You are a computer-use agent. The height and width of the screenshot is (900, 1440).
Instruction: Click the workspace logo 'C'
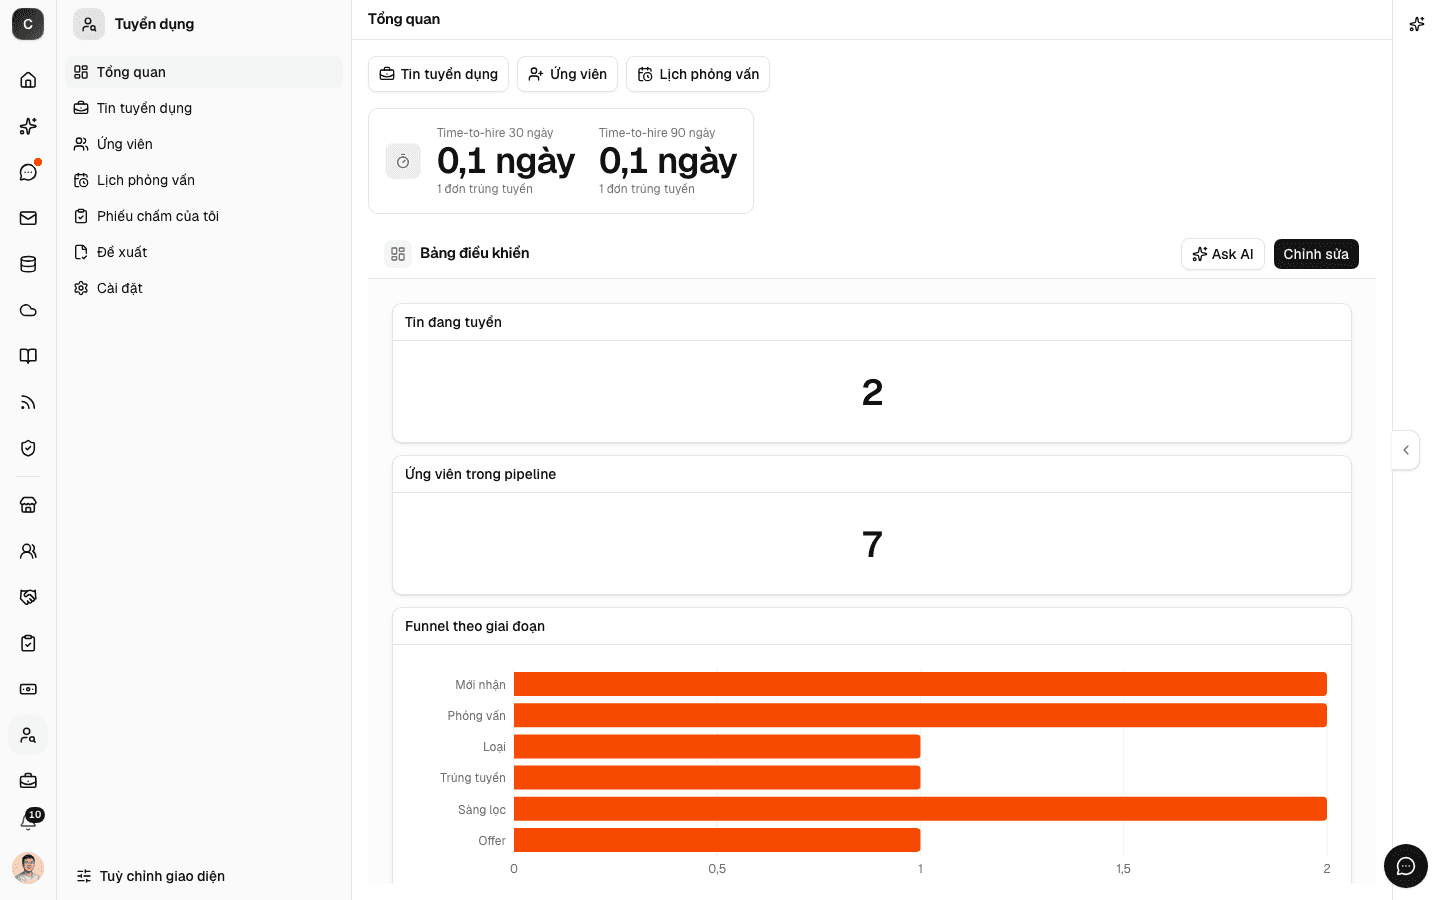point(28,24)
